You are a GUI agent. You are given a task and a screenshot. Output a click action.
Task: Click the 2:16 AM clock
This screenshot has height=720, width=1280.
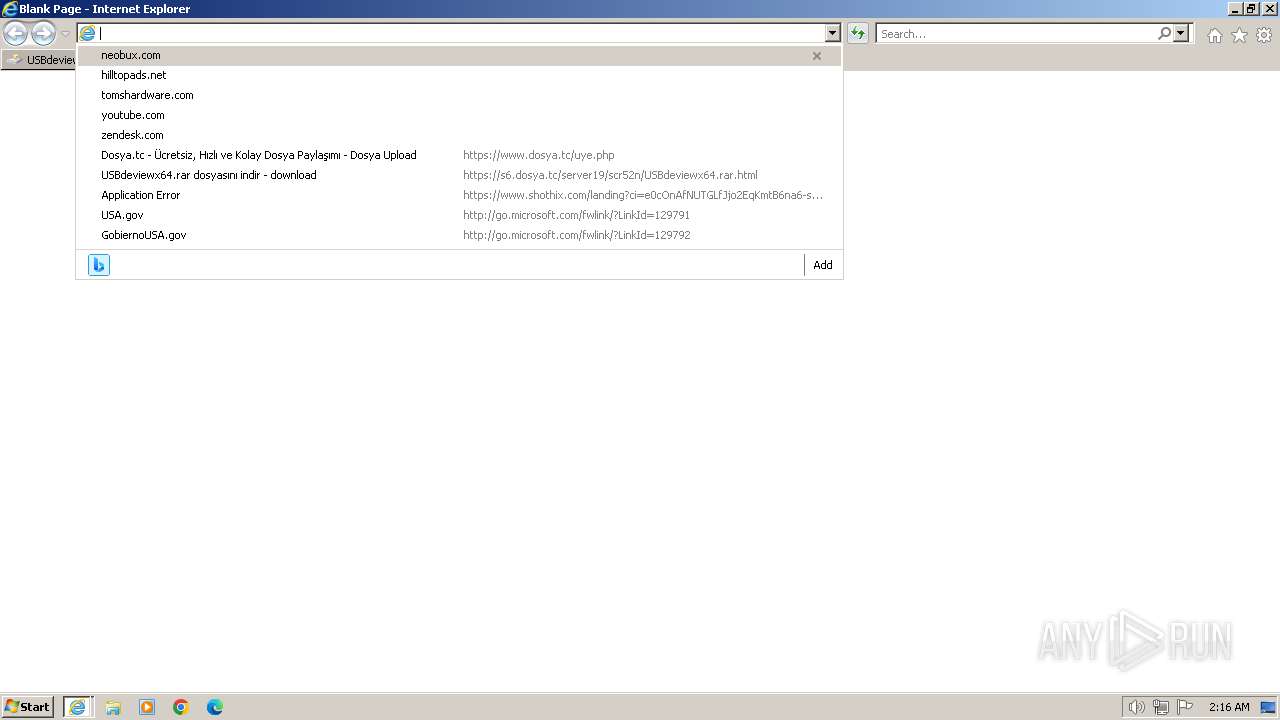click(x=1229, y=707)
